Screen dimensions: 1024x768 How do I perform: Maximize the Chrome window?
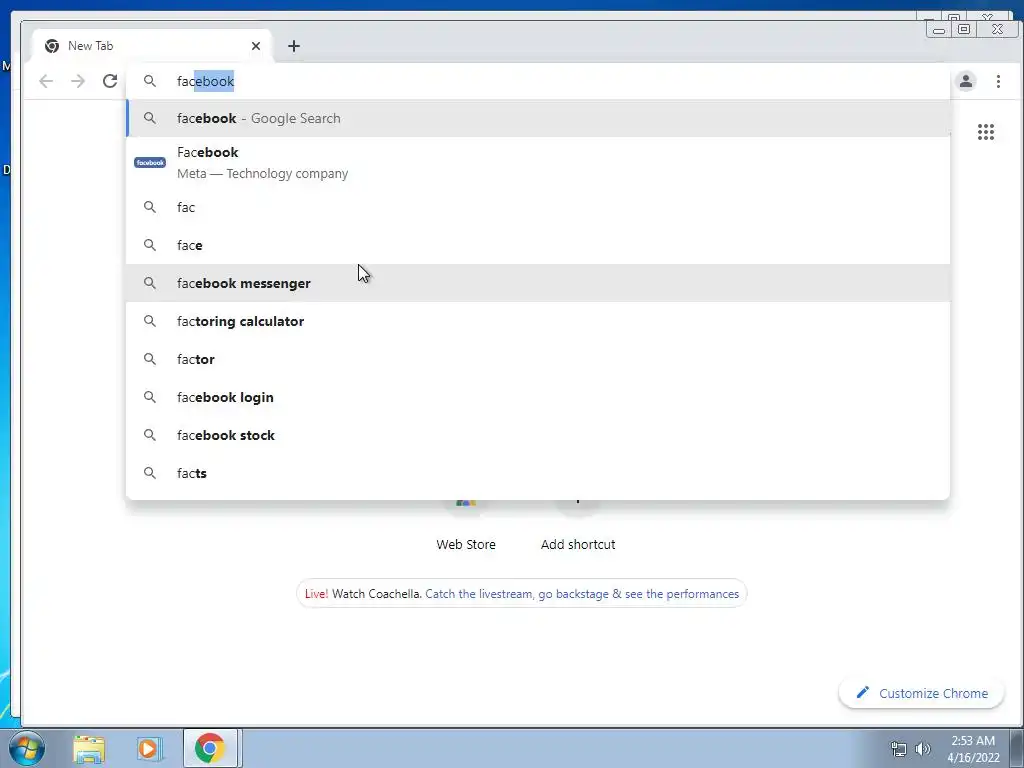(963, 29)
